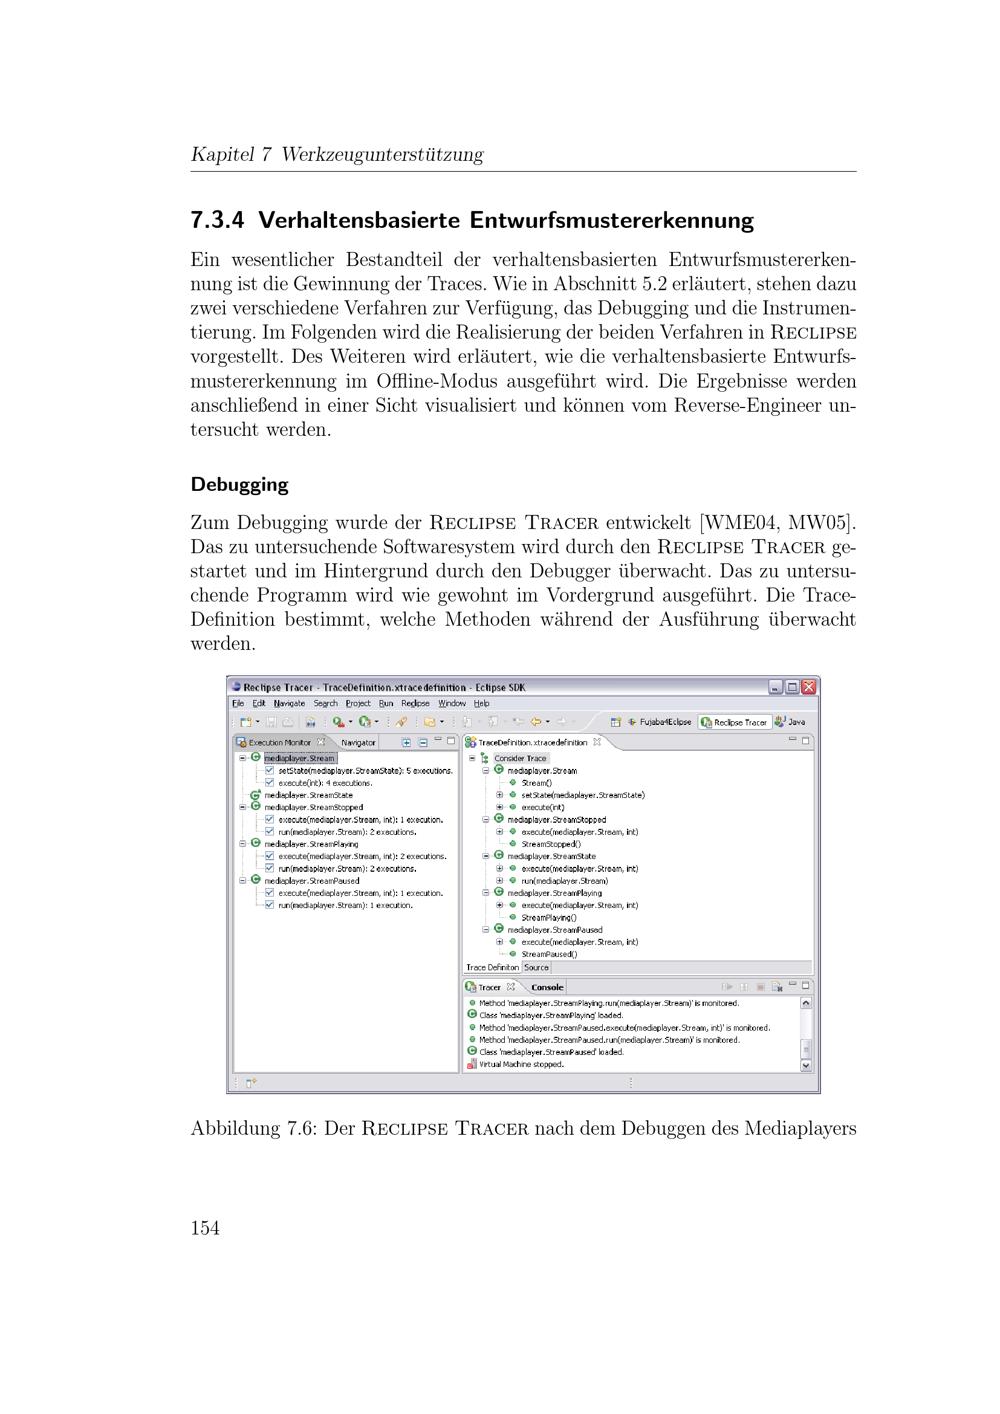
Task: Collapse mediaplayer.StreamStopped in Execution Monitor
Action: (242, 807)
